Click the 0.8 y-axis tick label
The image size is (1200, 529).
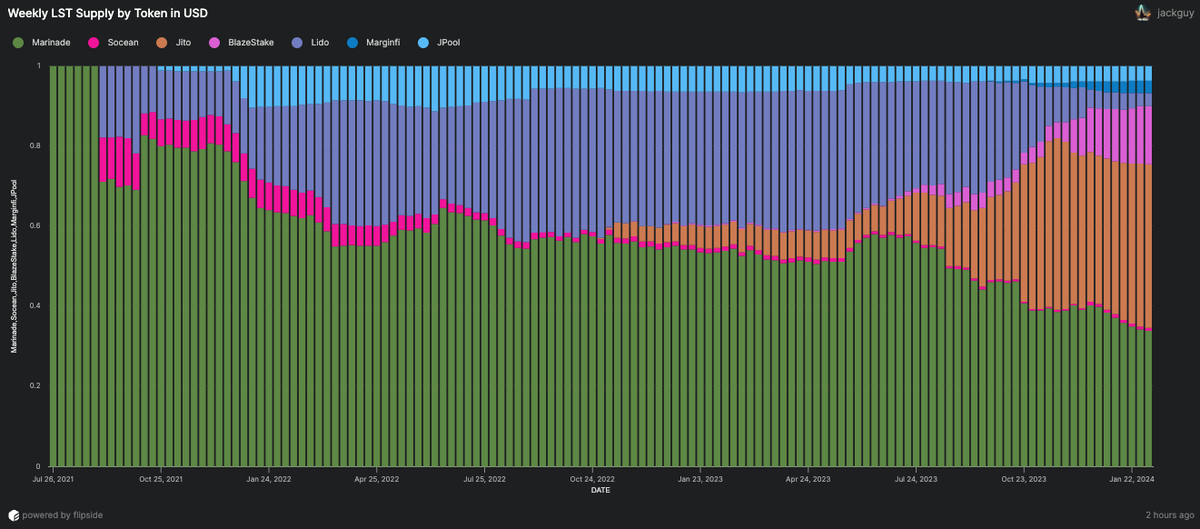(36, 146)
